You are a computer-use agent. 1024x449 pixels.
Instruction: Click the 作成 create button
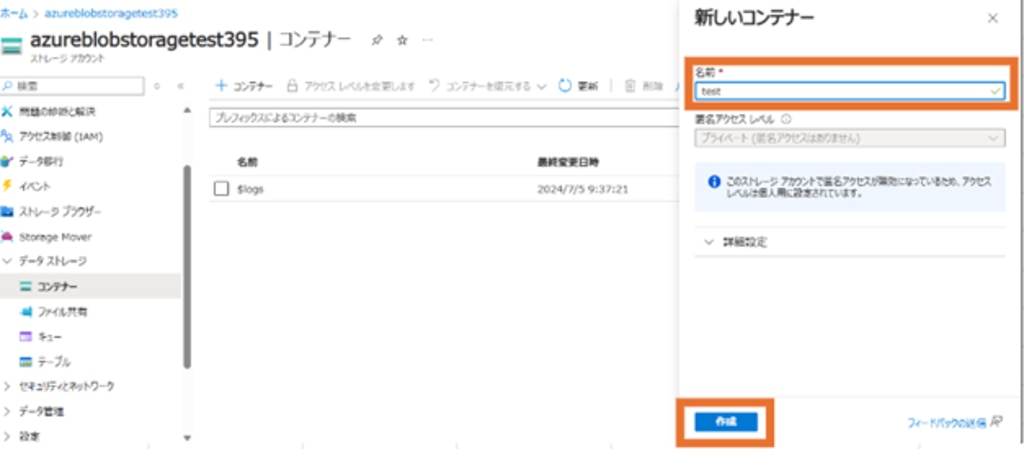tap(726, 422)
